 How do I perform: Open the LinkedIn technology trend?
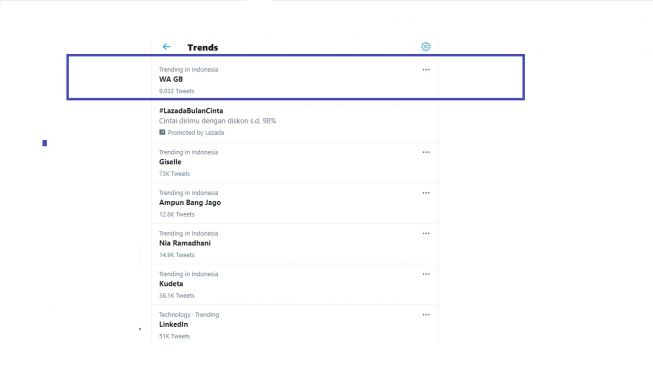point(173,324)
